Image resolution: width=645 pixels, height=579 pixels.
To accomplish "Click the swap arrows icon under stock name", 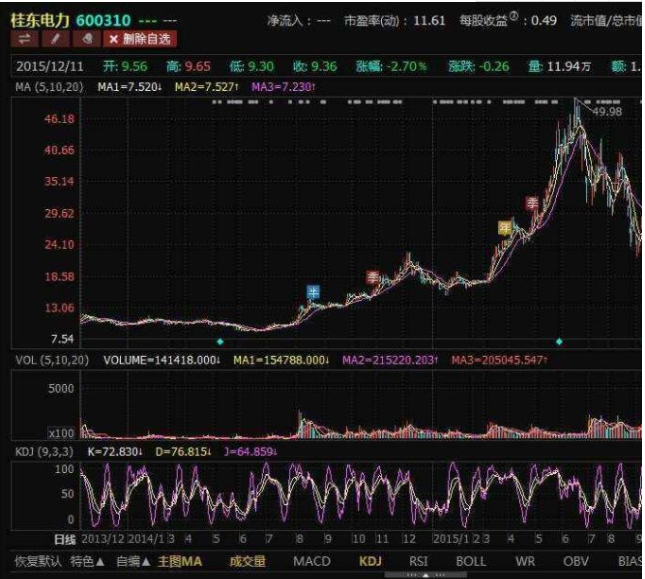I will 24,39.
